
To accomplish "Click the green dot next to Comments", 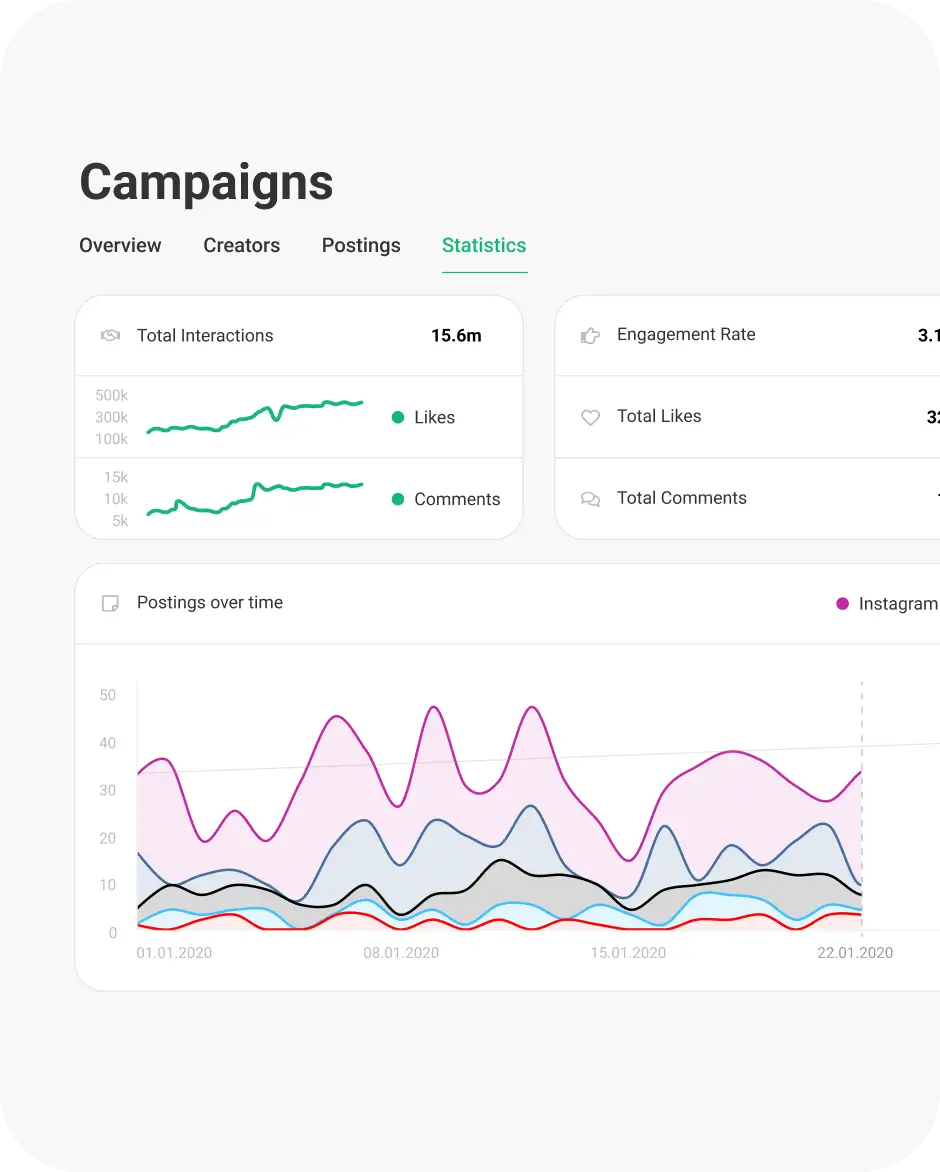I will pyautogui.click(x=397, y=498).
